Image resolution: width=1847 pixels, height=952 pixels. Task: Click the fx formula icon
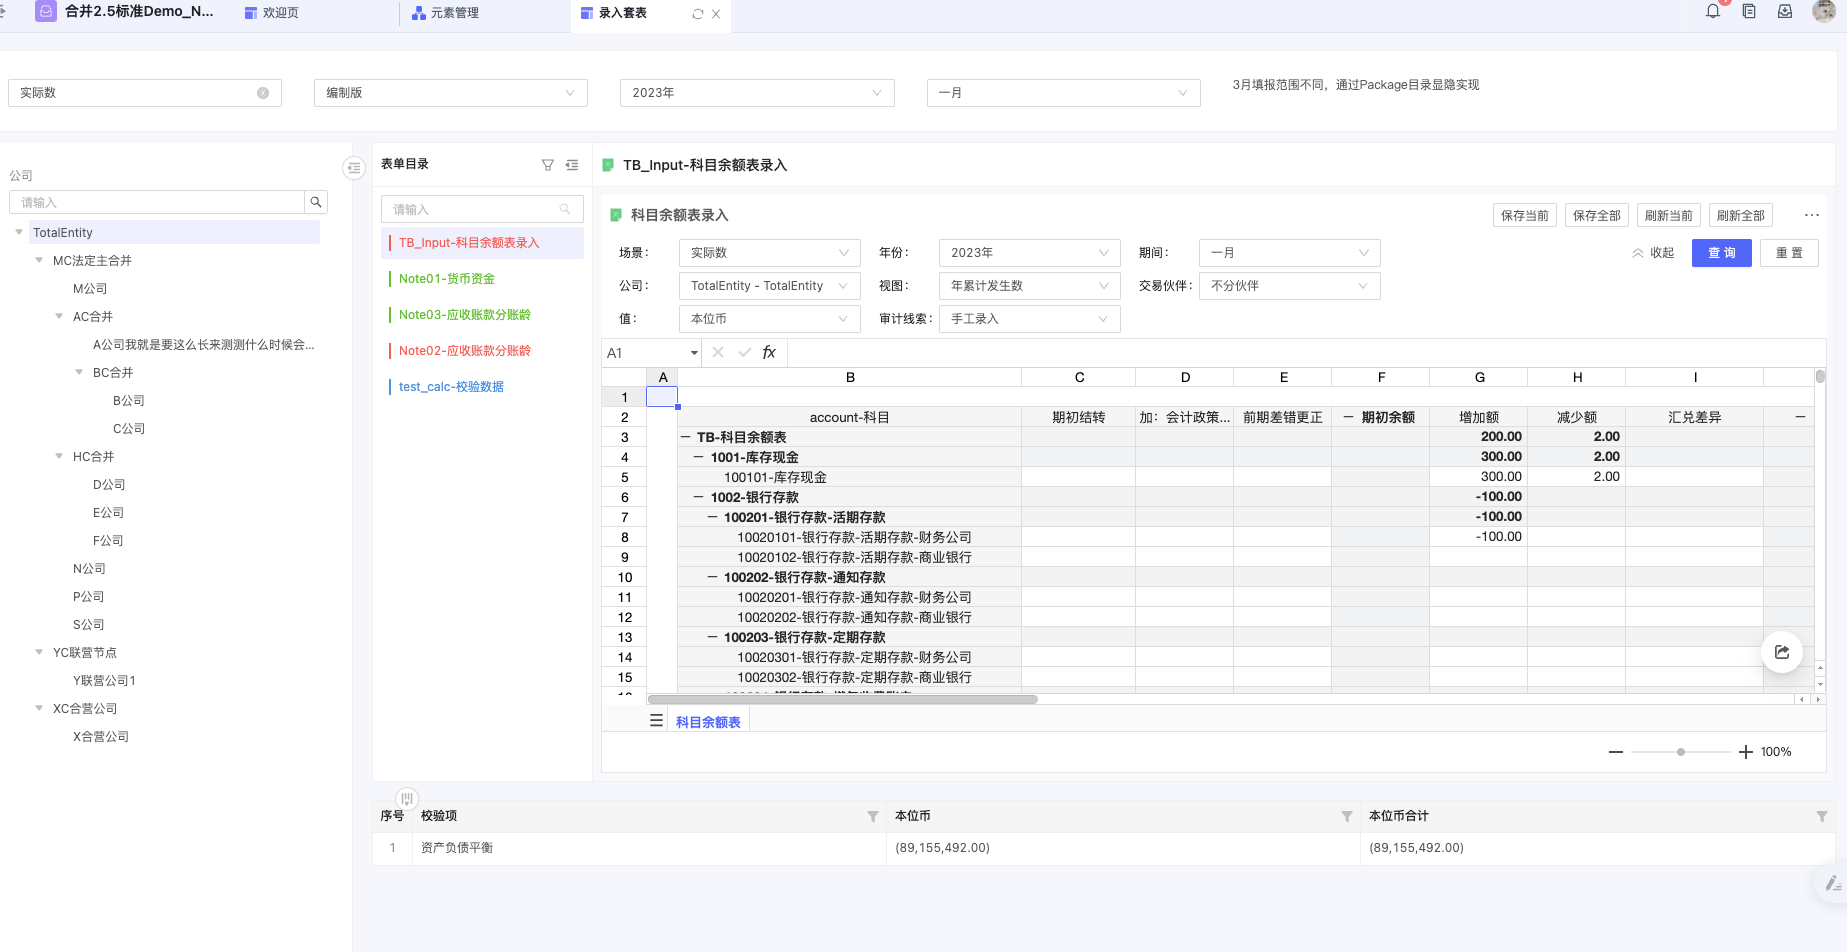pos(769,352)
